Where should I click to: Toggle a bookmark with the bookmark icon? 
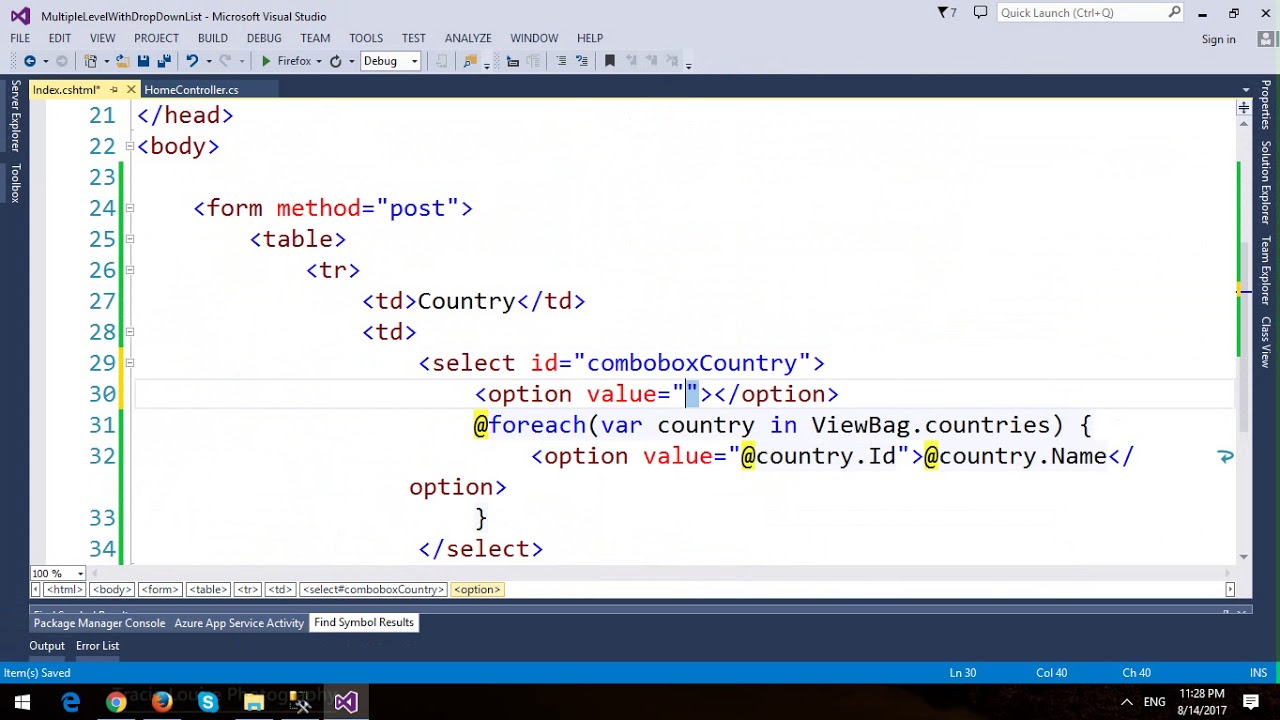610,61
